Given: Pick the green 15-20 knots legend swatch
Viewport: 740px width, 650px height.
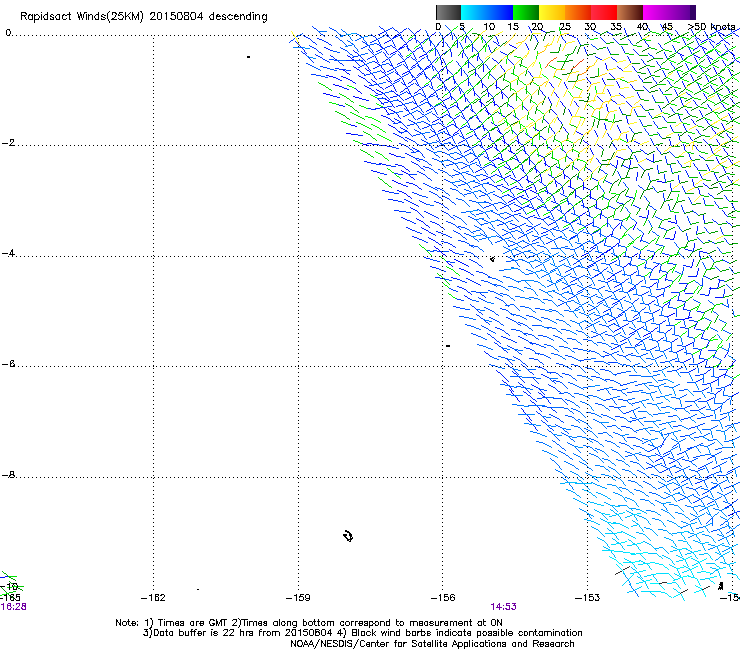Looking at the screenshot, I should pyautogui.click(x=526, y=12).
